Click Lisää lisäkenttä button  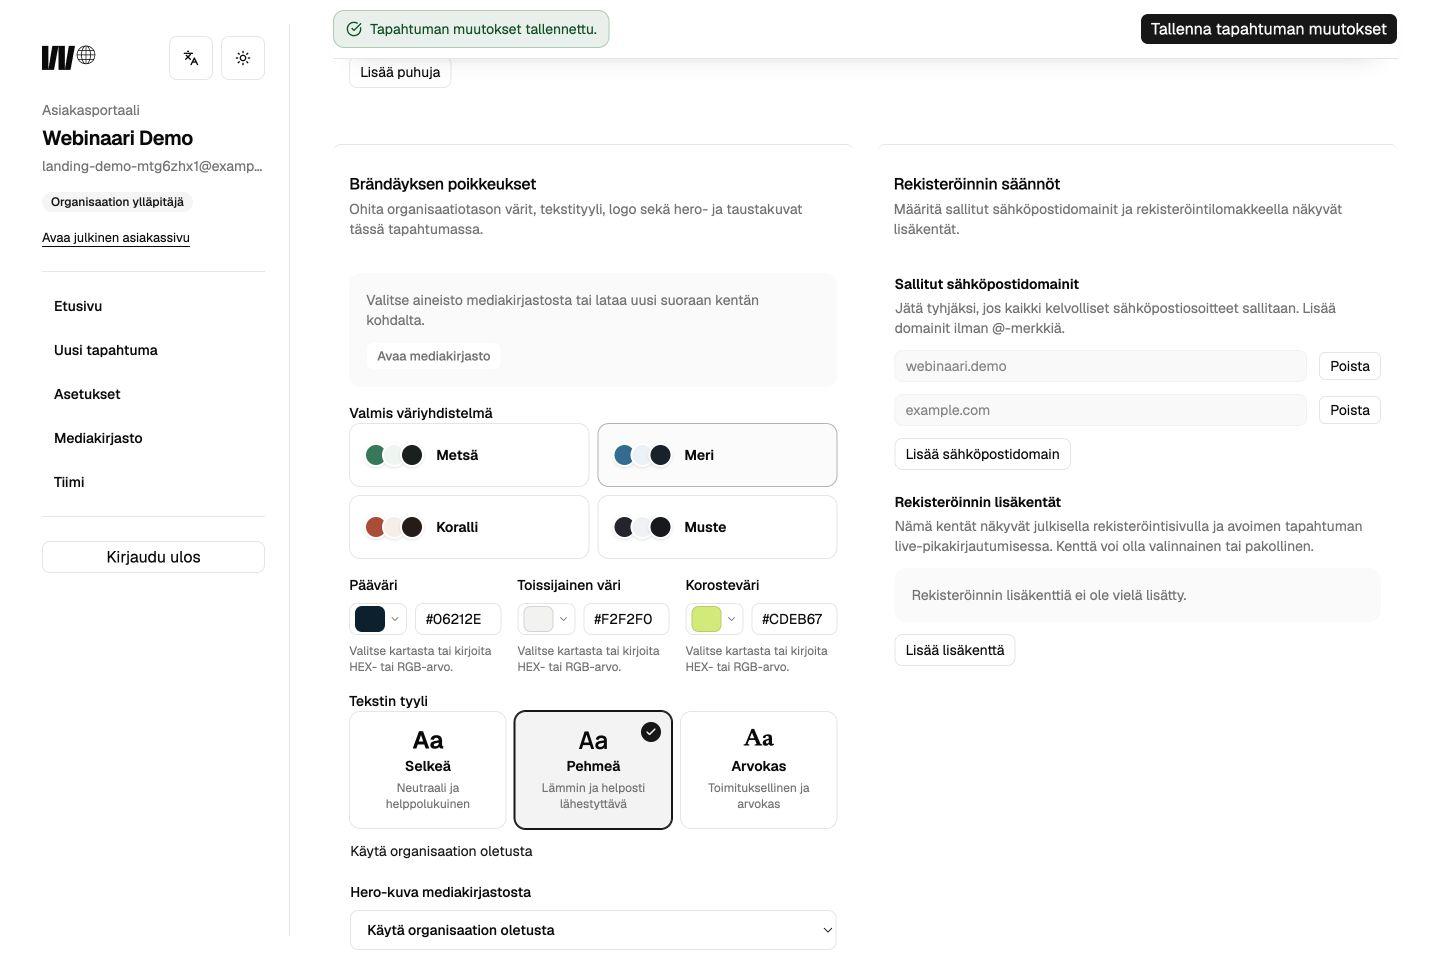(x=955, y=650)
